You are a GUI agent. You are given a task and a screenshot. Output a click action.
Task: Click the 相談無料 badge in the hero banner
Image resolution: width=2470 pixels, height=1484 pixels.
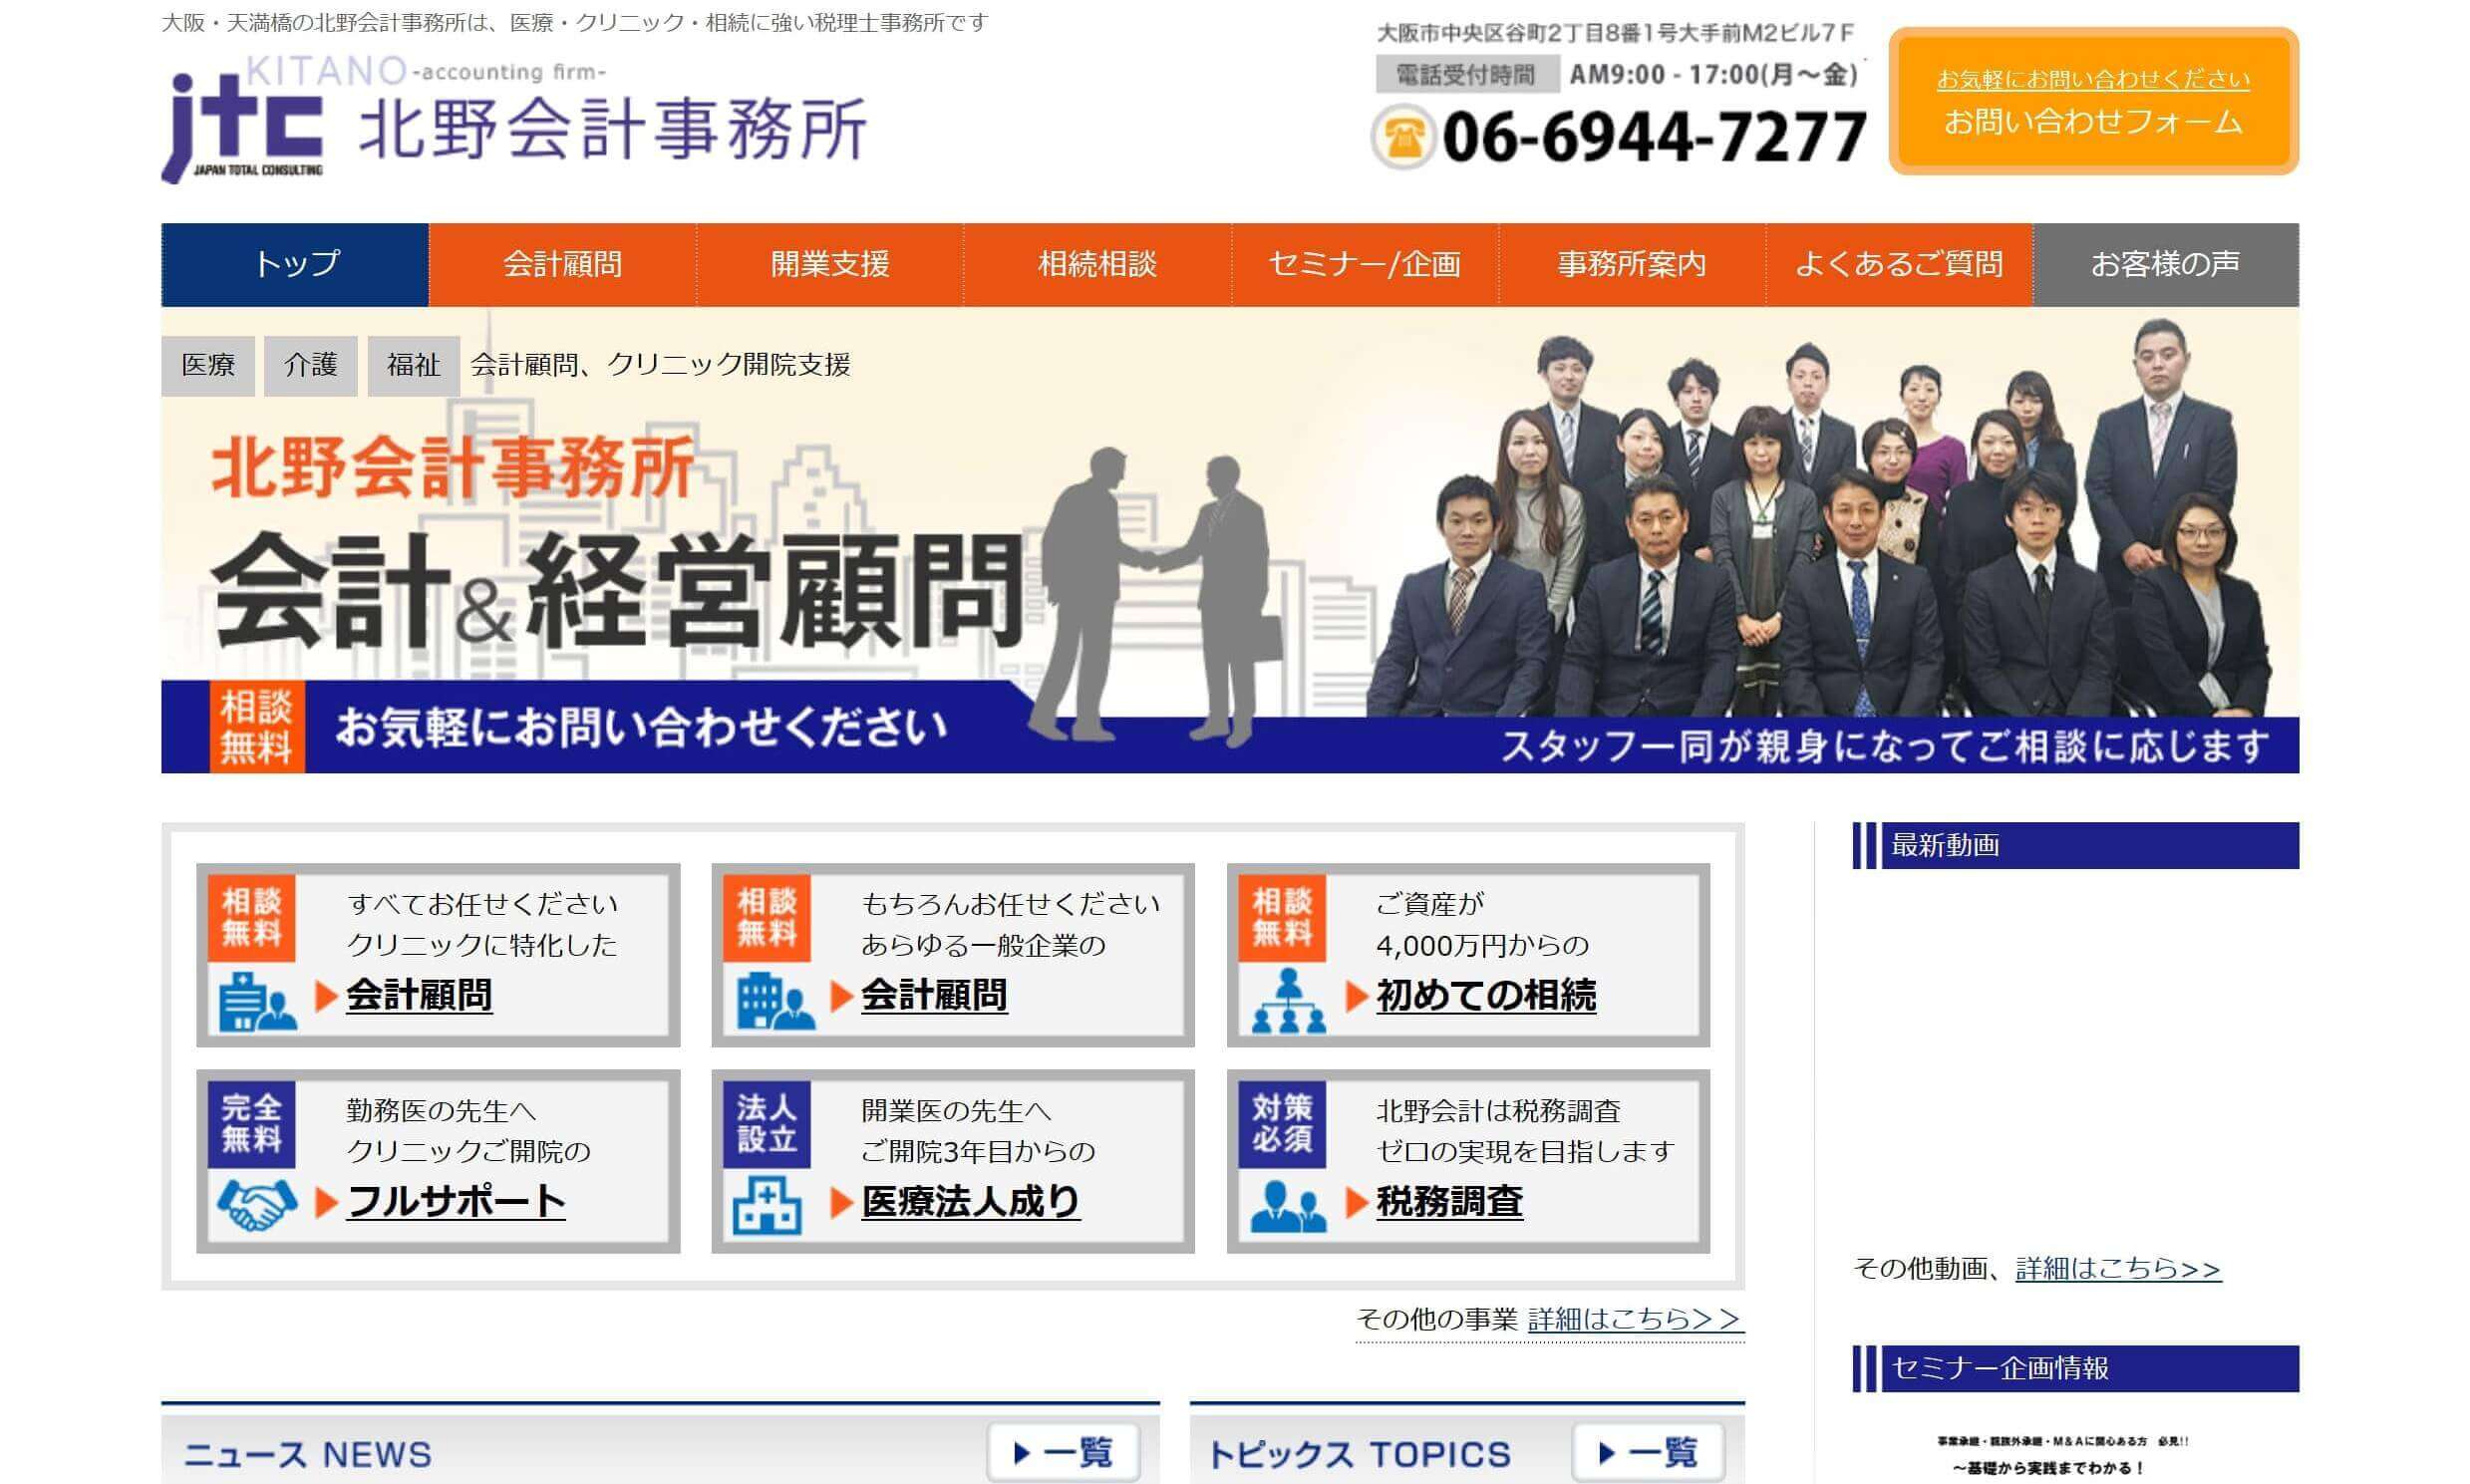click(x=257, y=727)
